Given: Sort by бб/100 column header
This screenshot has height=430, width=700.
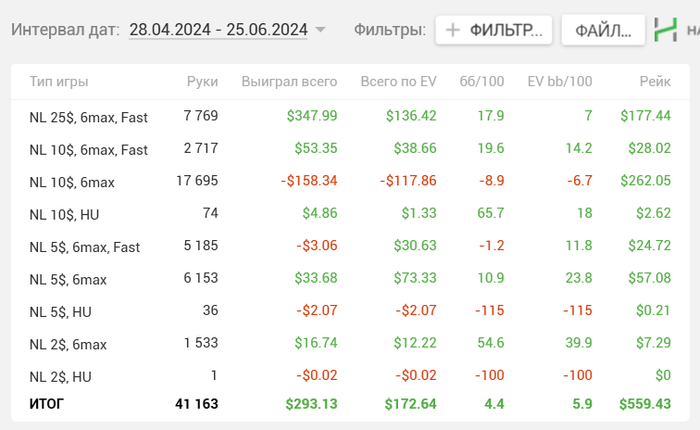Looking at the screenshot, I should (481, 81).
